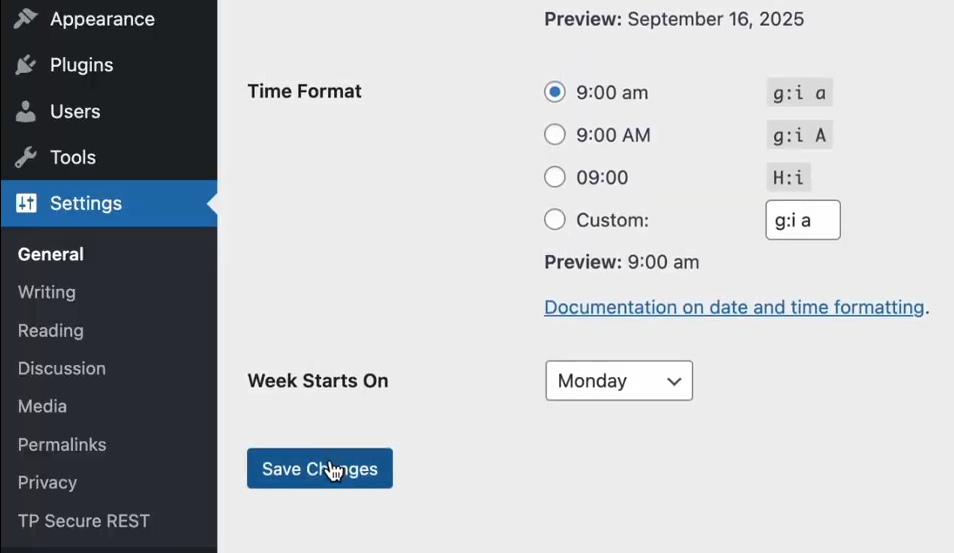Click the Save Changes button
The width and height of the screenshot is (954, 553).
pos(320,469)
